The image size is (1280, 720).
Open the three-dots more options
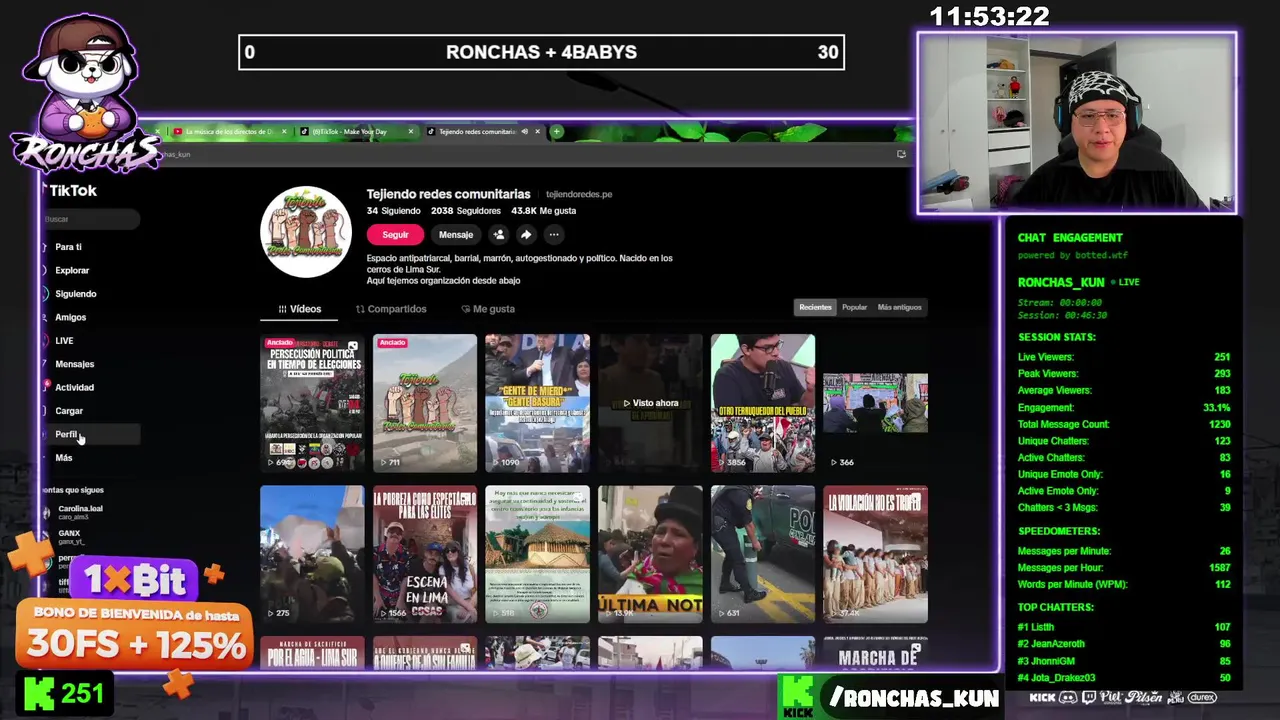[553, 235]
